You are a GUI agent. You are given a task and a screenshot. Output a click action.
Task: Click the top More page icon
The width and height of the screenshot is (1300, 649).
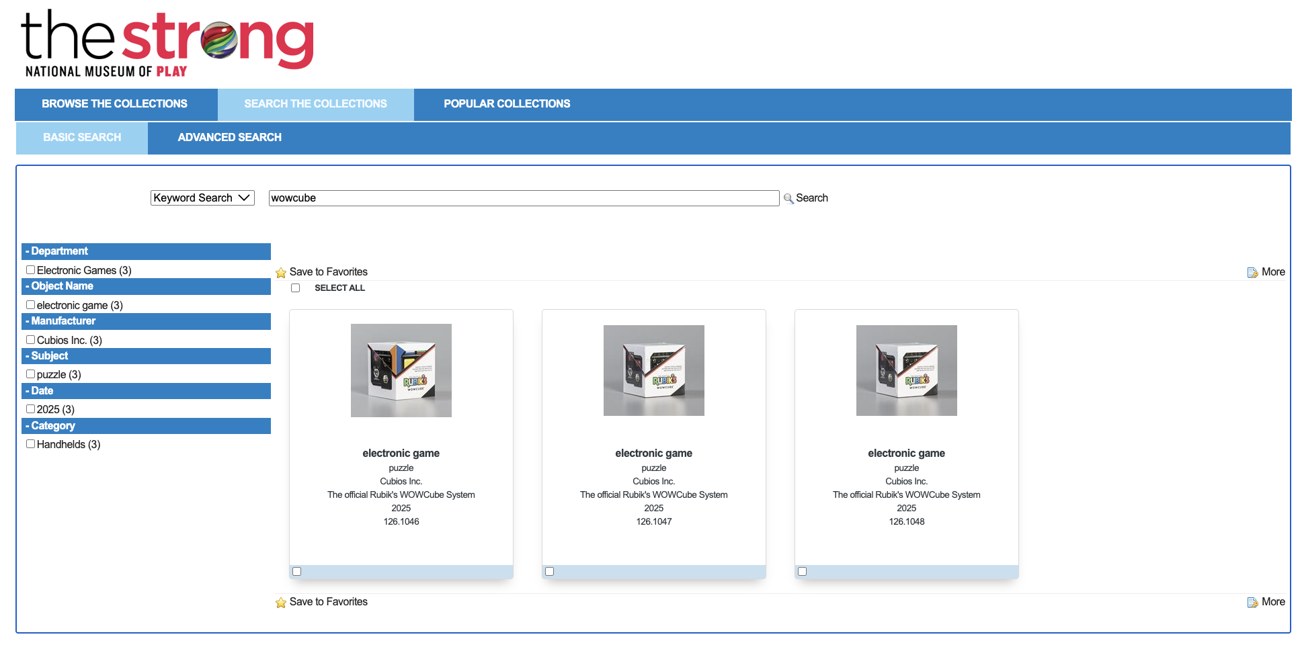[1252, 272]
